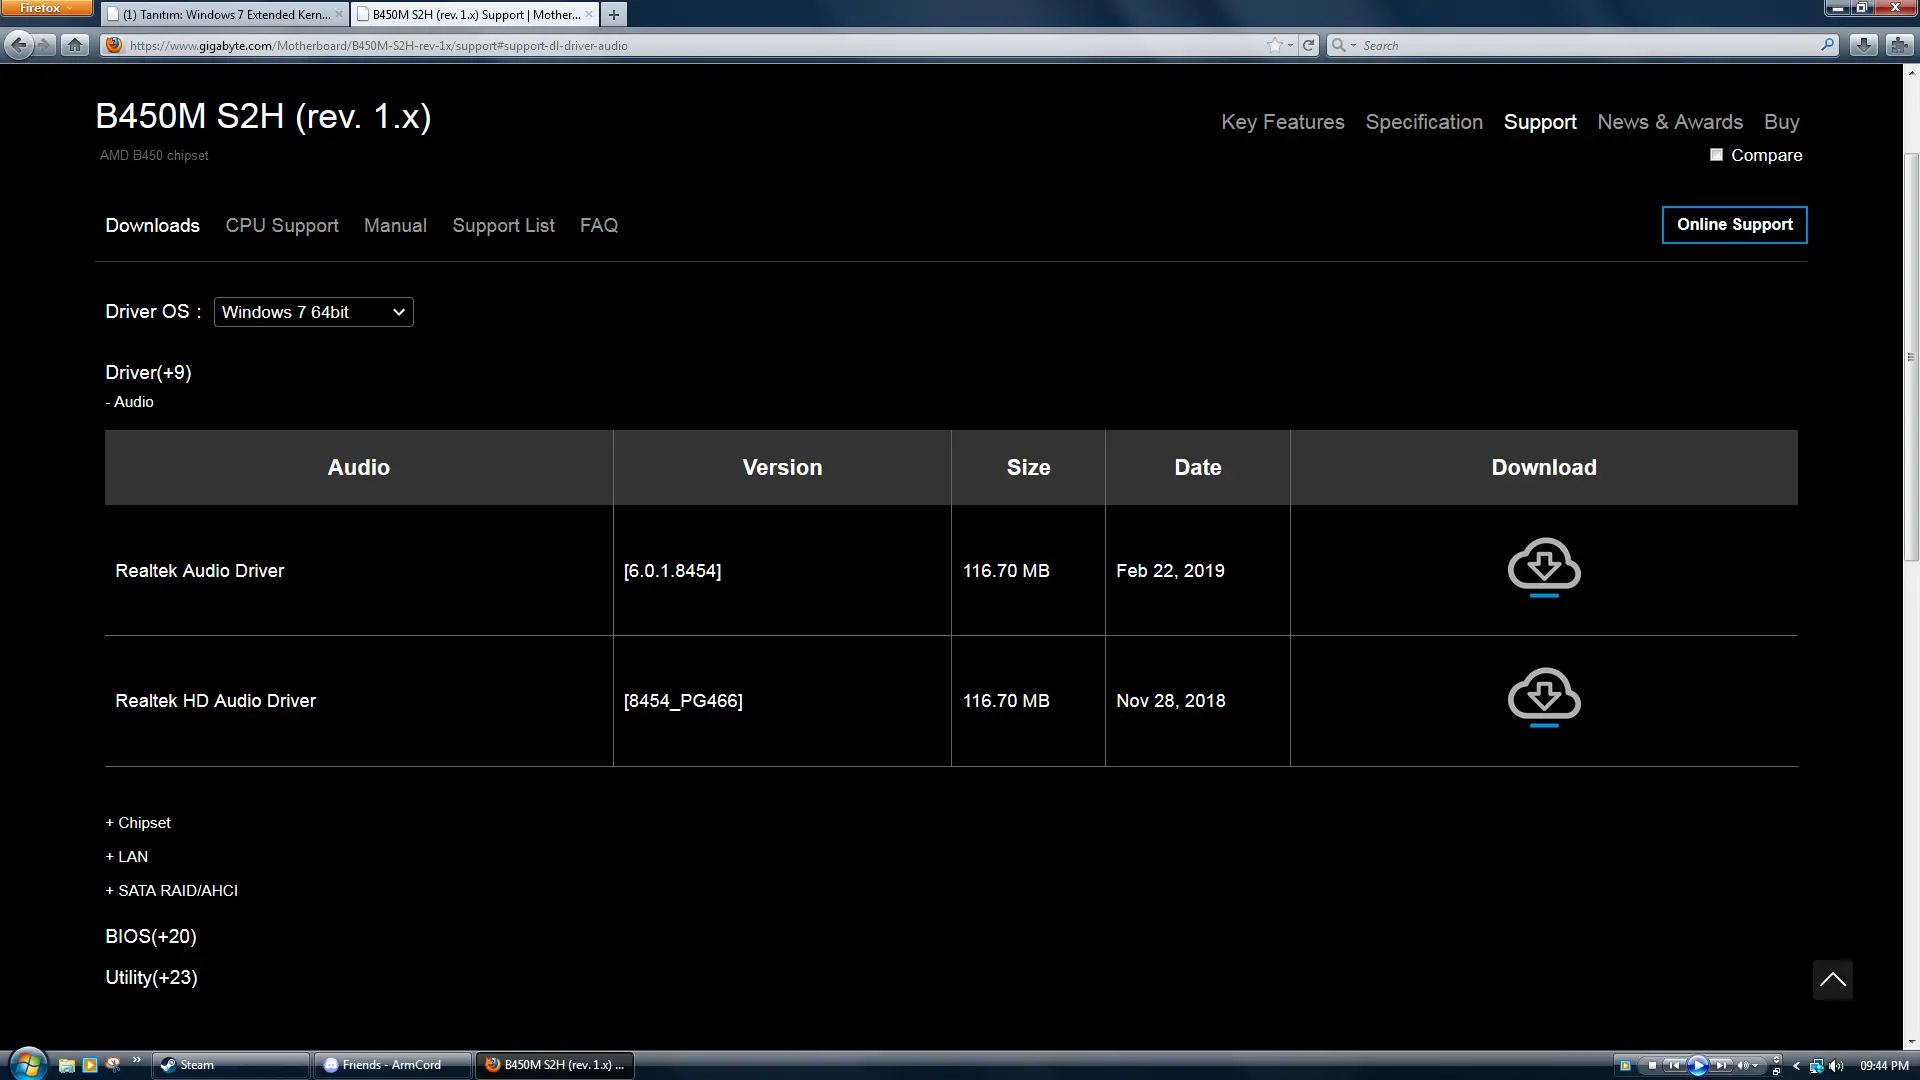Switch to Steam in the taskbar
The image size is (1920, 1080).
tap(230, 1065)
